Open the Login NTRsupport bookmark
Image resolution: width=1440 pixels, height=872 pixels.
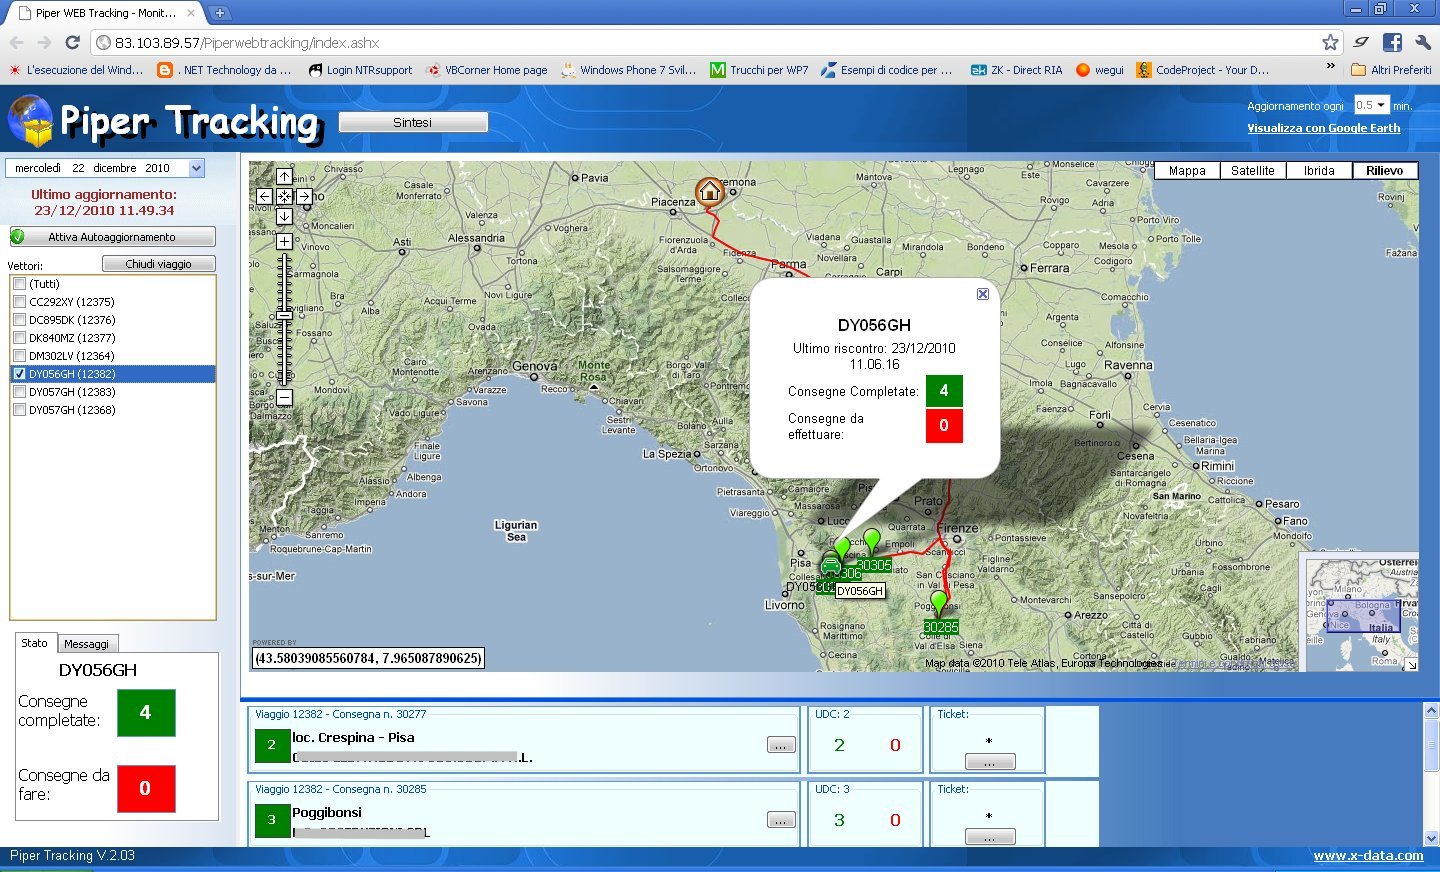point(360,70)
